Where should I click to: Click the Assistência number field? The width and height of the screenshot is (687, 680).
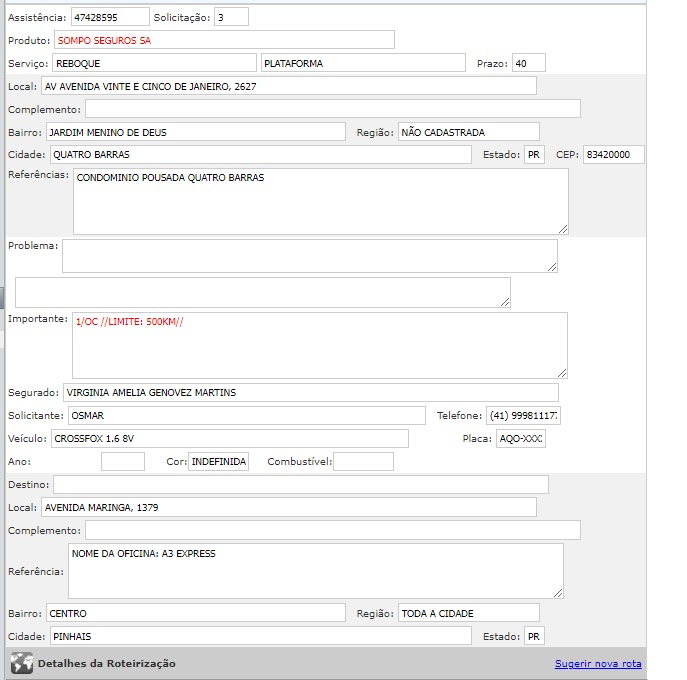pyautogui.click(x=110, y=17)
